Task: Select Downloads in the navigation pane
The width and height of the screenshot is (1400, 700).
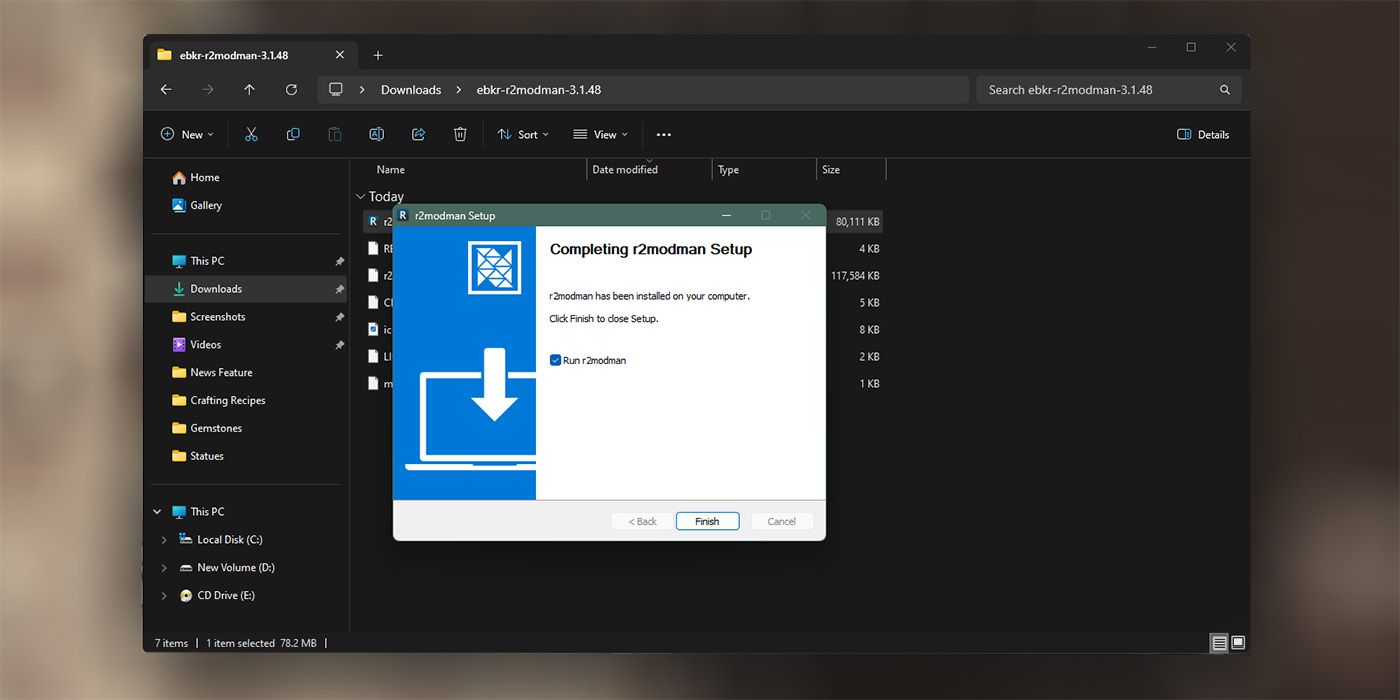Action: point(246,289)
